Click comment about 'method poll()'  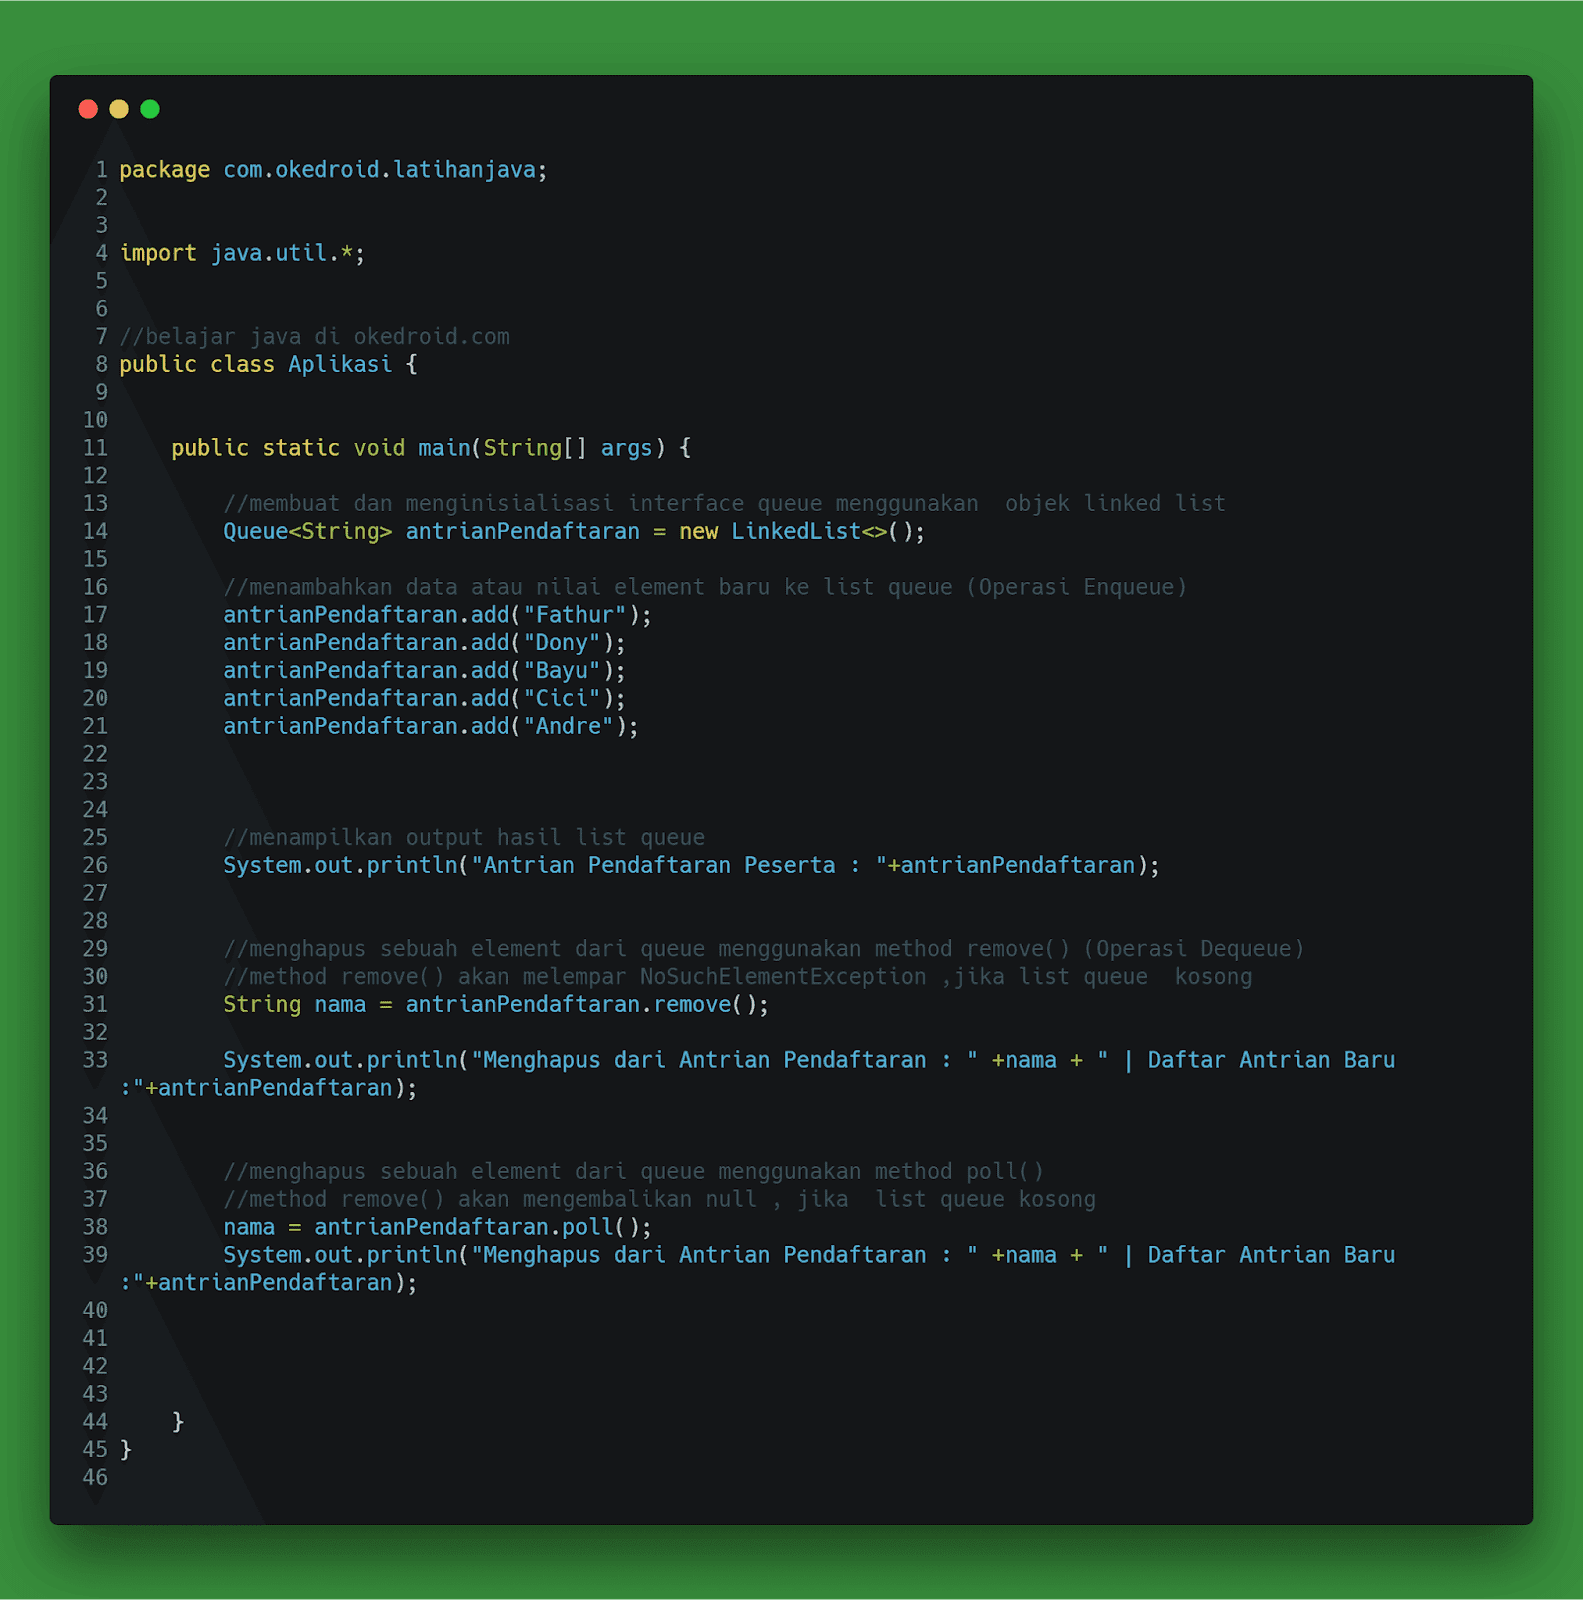[634, 1171]
